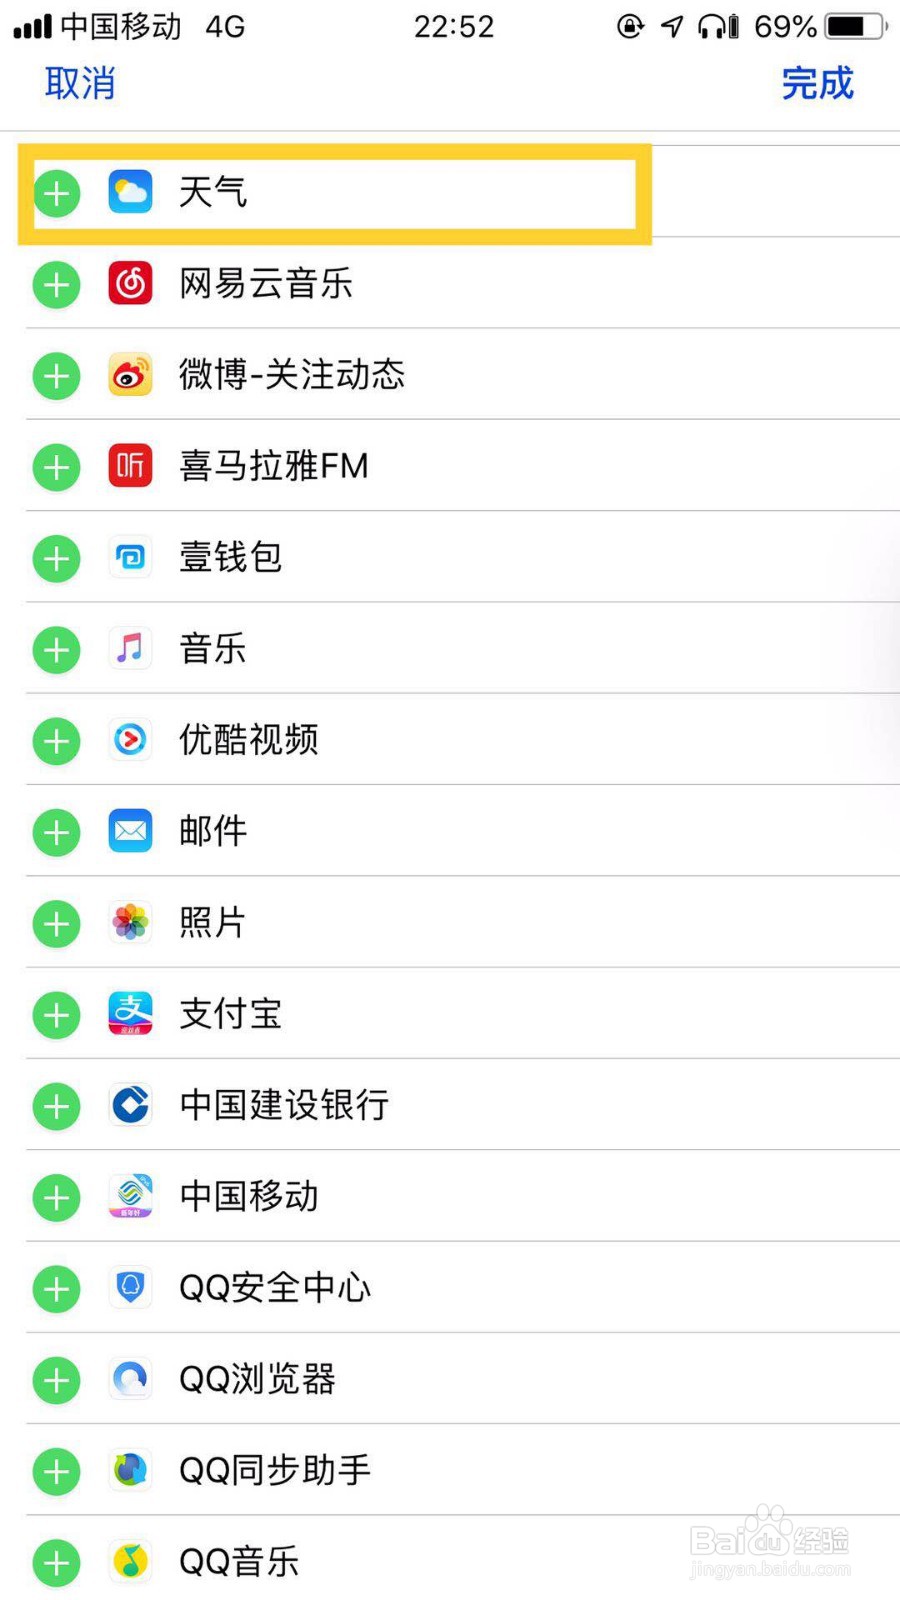Add the Weather (天气) widget with green plus
Screen dimensions: 900x1600
pyautogui.click(x=57, y=193)
